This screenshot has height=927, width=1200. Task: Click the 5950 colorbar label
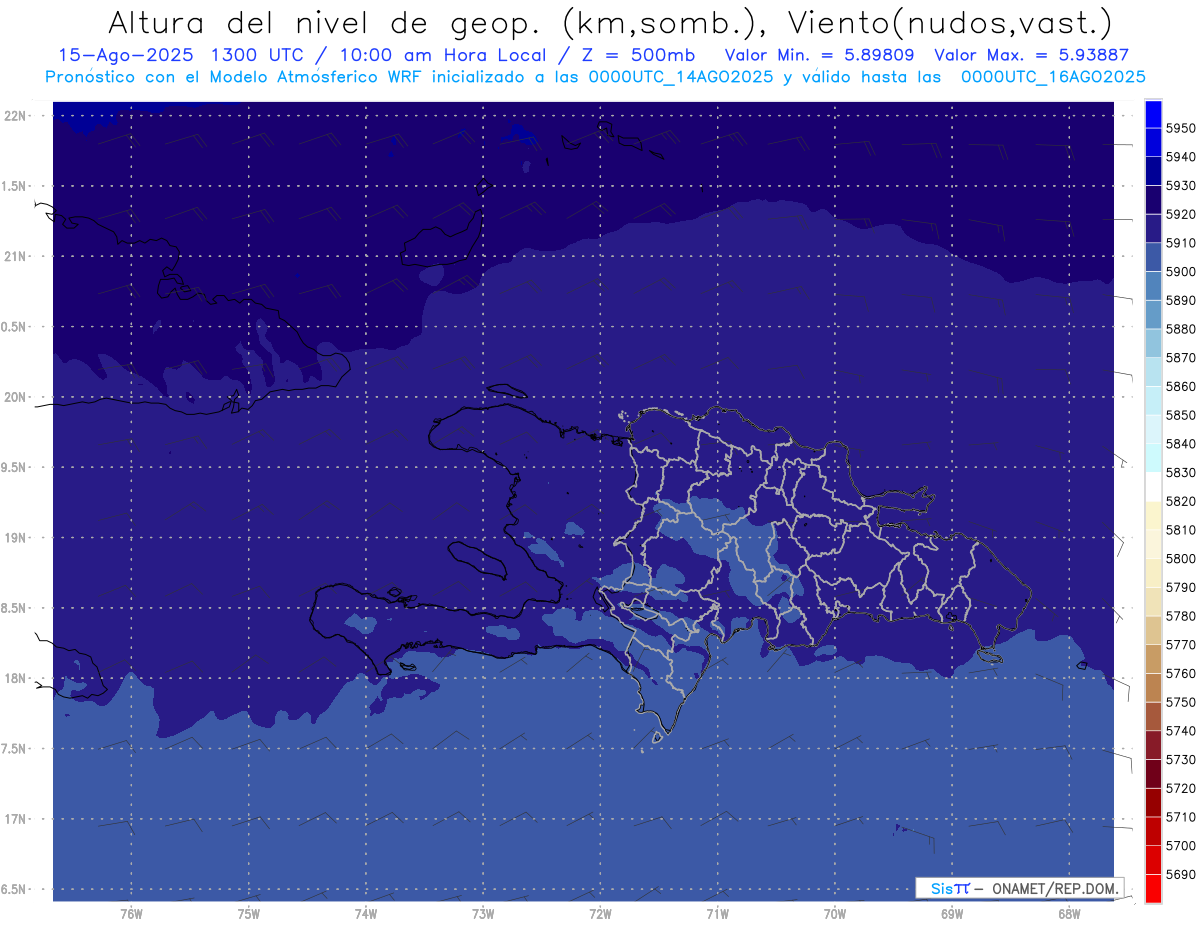click(1180, 128)
